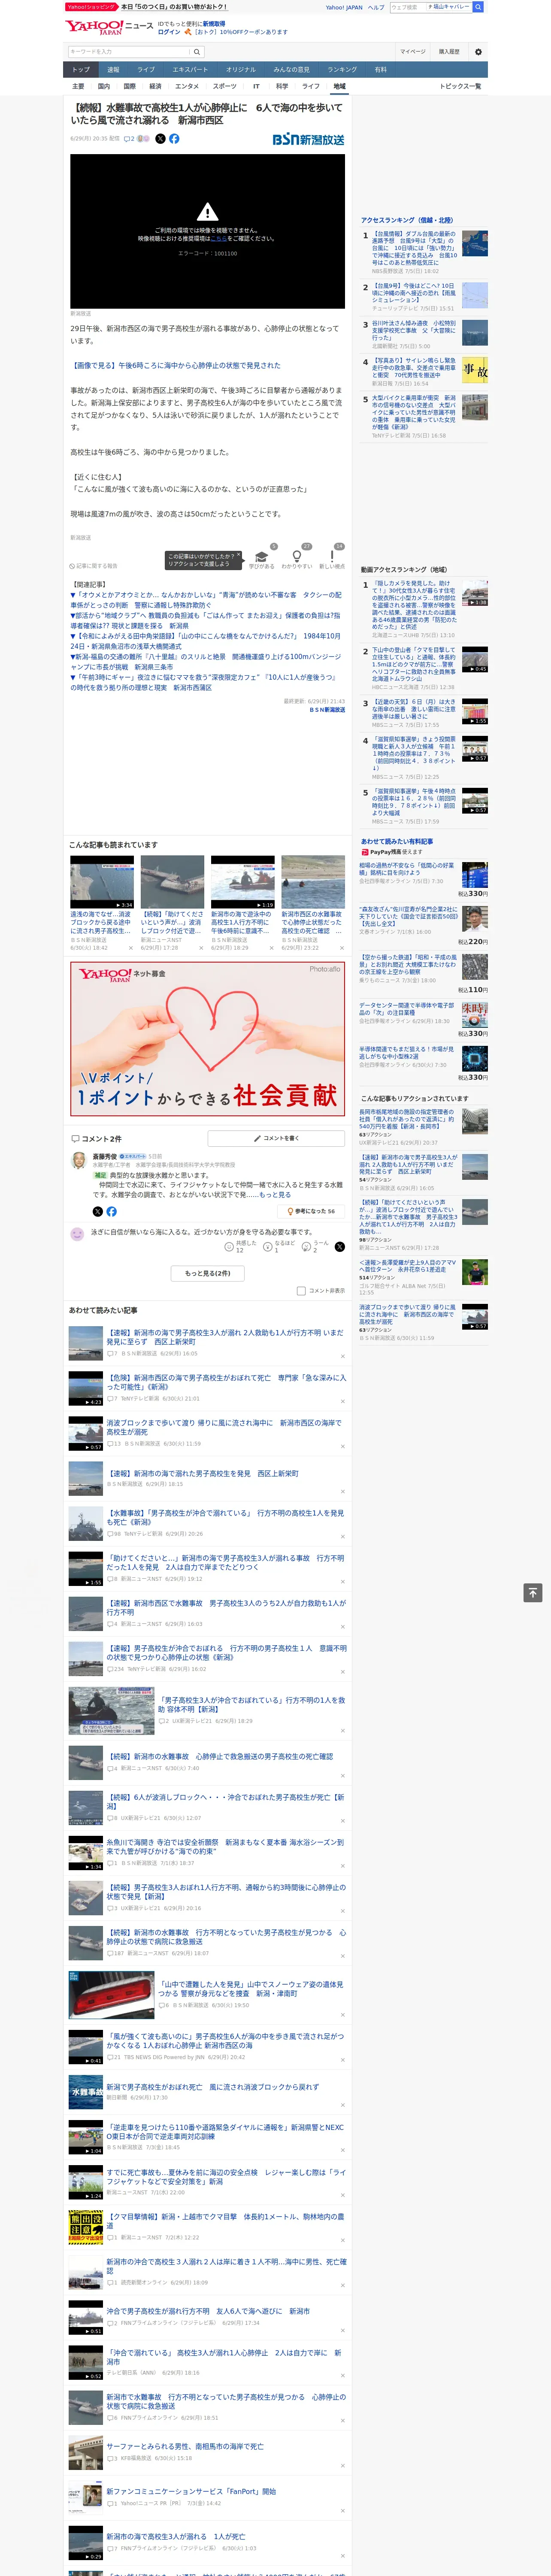551x2576 pixels.
Task: Click the Facebook icon under expert comment
Action: [111, 1211]
